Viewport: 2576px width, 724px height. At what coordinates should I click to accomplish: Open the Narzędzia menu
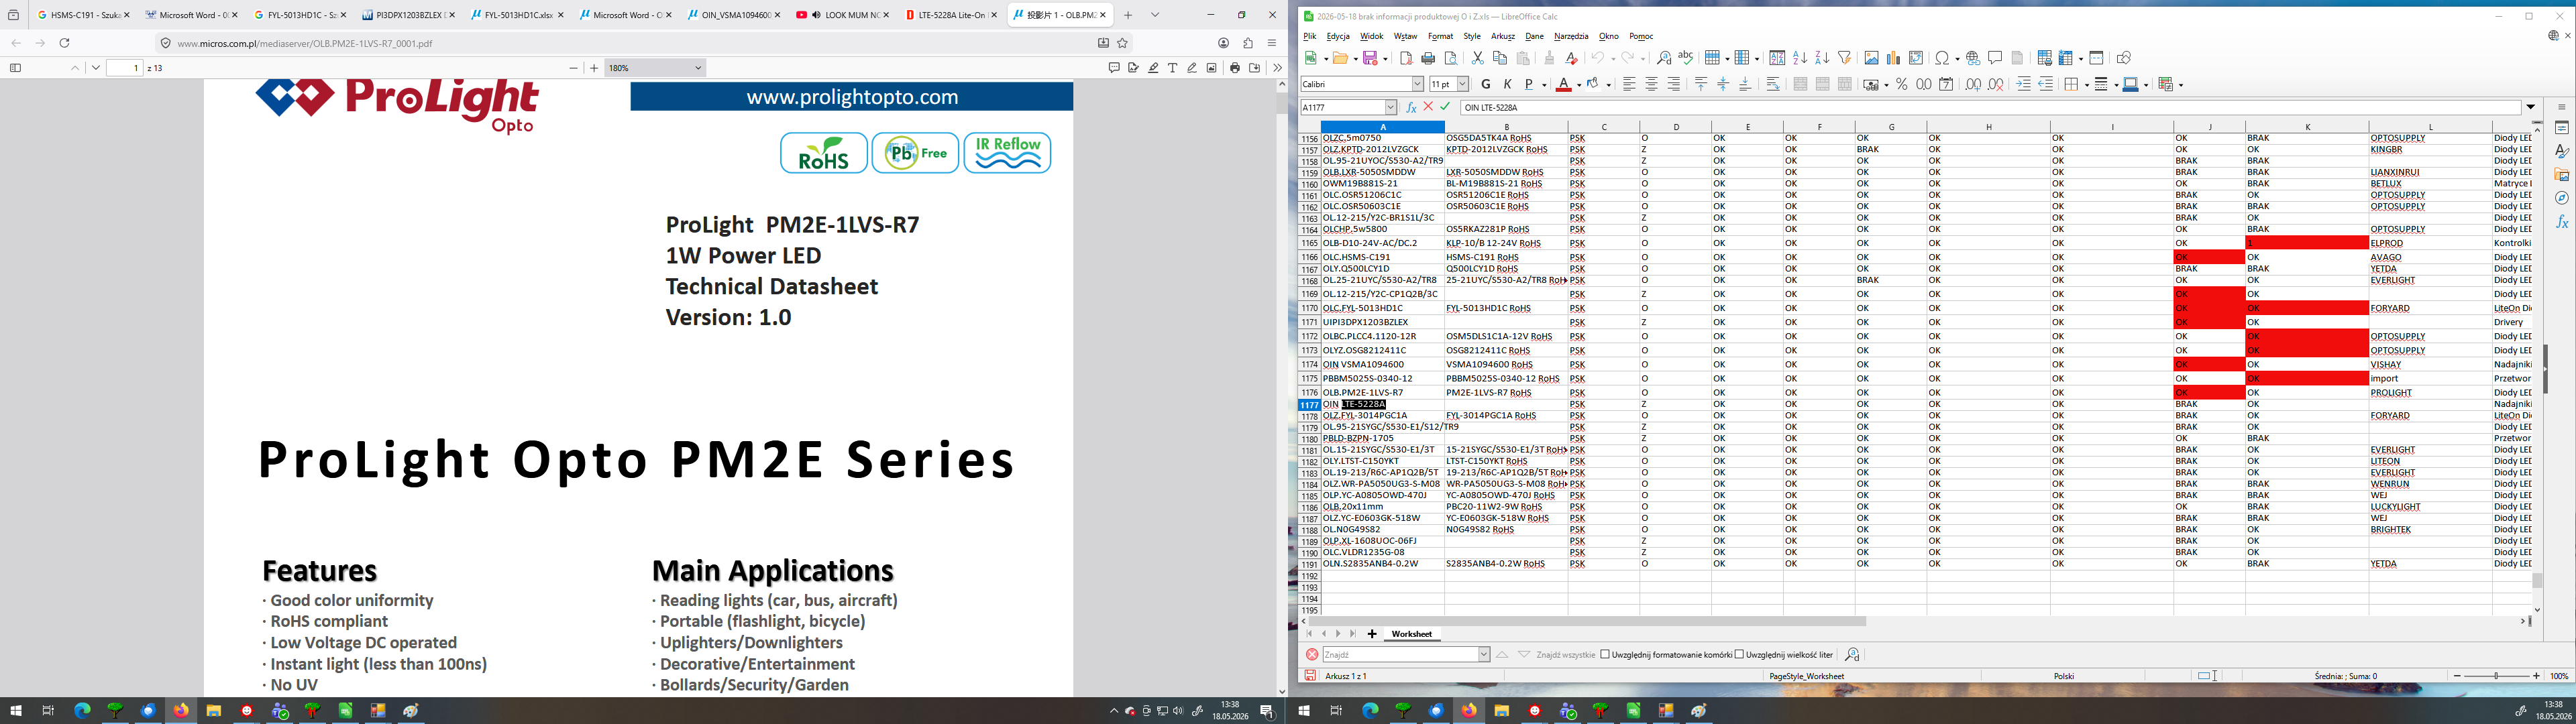pyautogui.click(x=1571, y=36)
